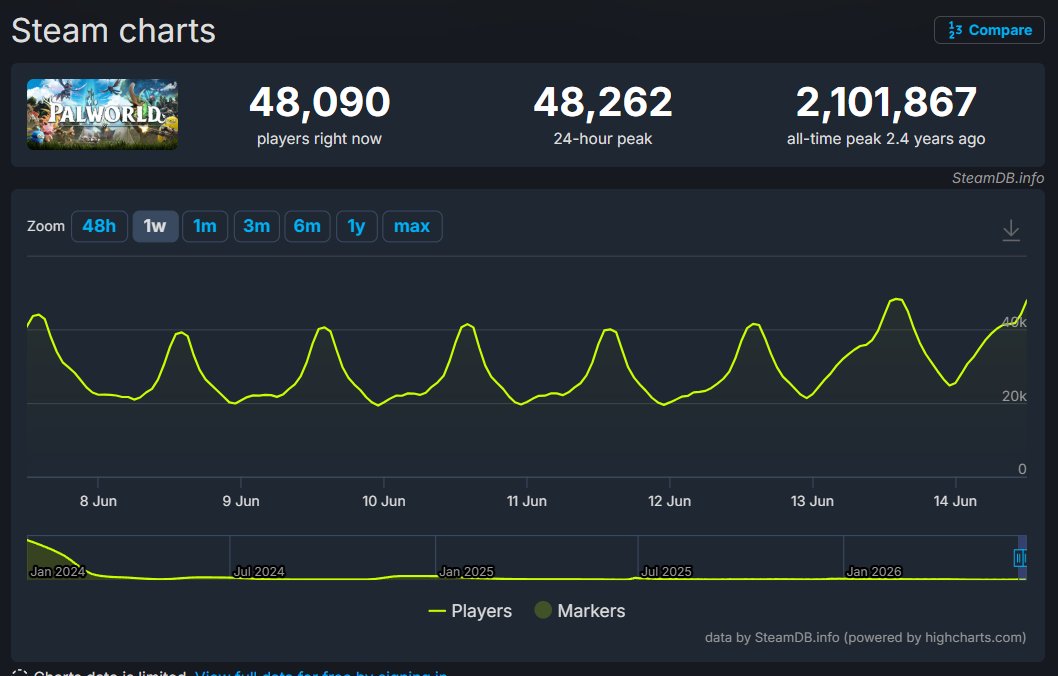Zoom chart to 1y

(356, 226)
